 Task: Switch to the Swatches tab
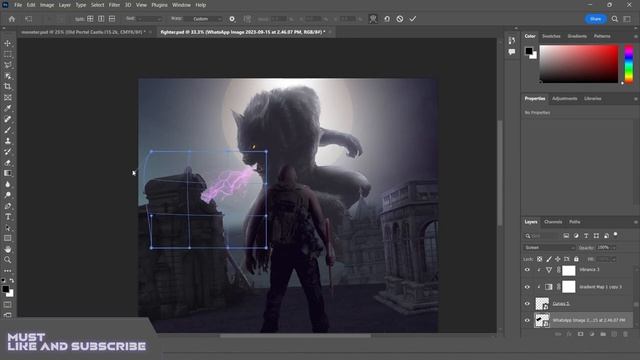click(x=551, y=36)
